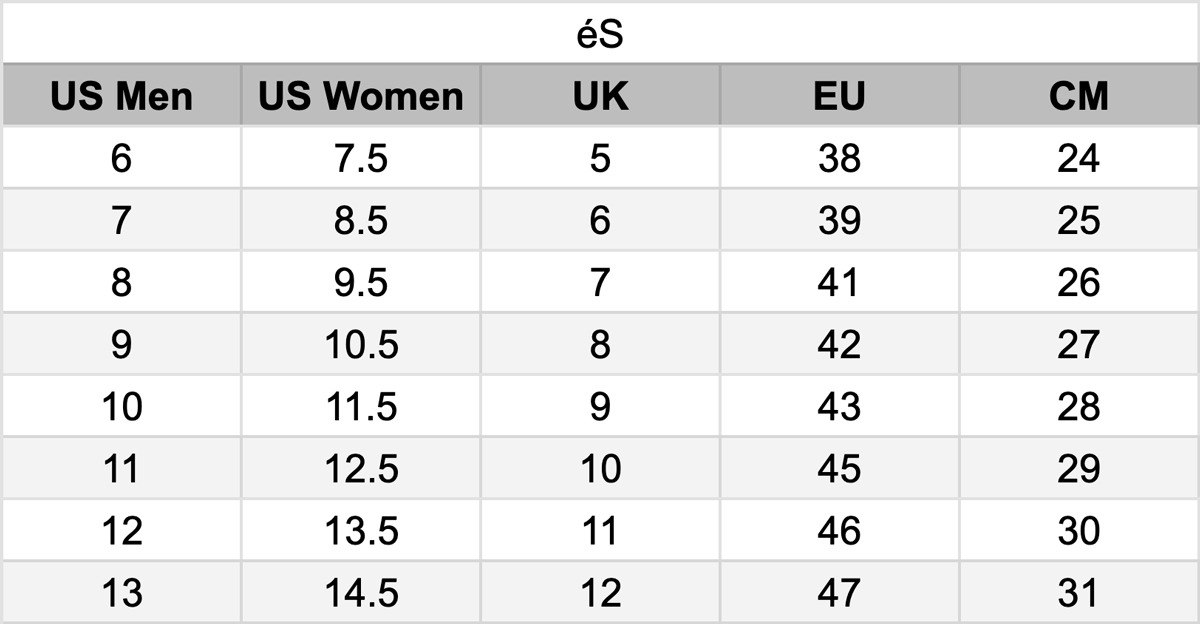Click US Men size 11 cell
The height and width of the screenshot is (624, 1200).
point(121,468)
